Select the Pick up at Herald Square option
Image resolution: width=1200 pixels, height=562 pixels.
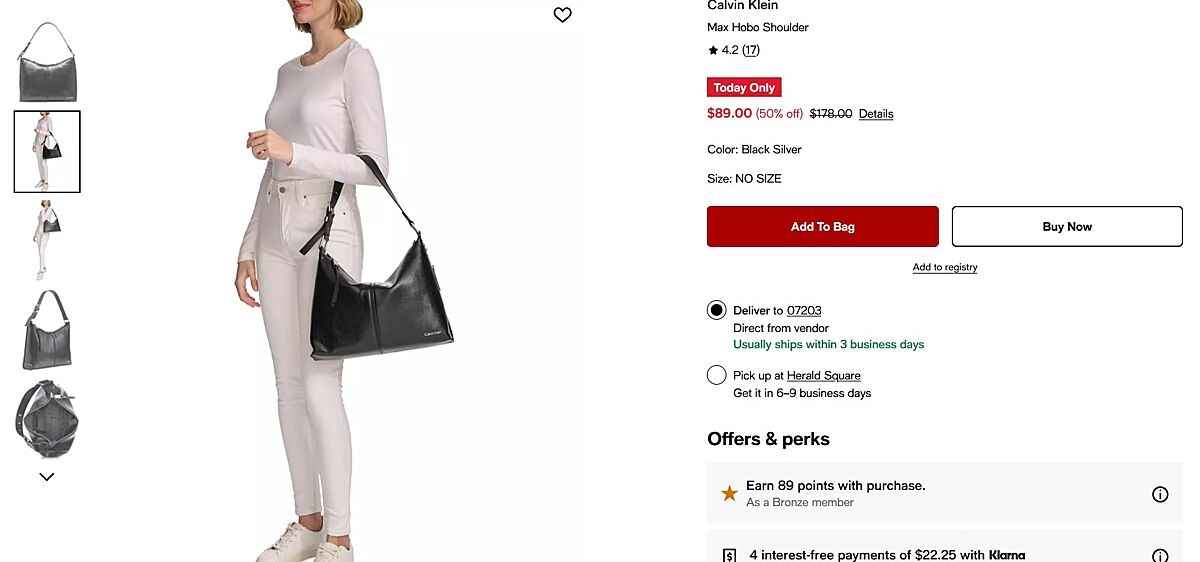point(716,375)
